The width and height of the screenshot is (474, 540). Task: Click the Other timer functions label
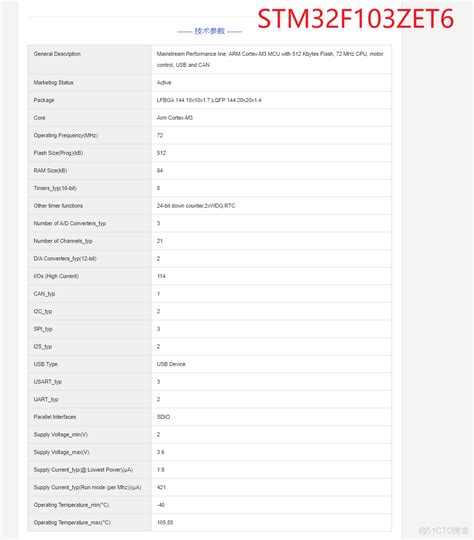point(58,206)
